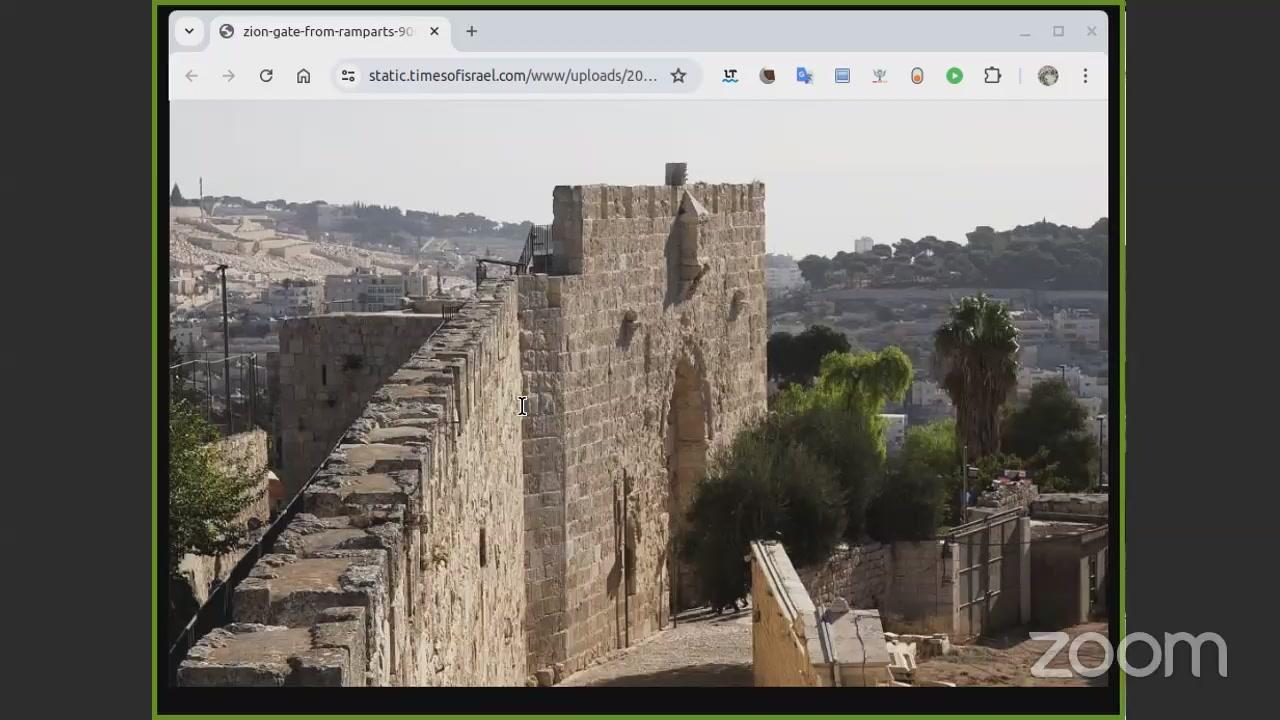Open the red and green figure extension icon

[x=879, y=76]
